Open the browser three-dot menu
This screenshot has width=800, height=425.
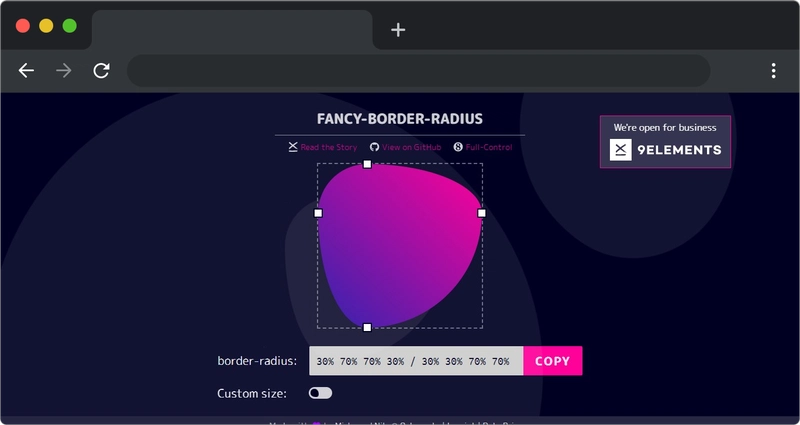pos(773,70)
